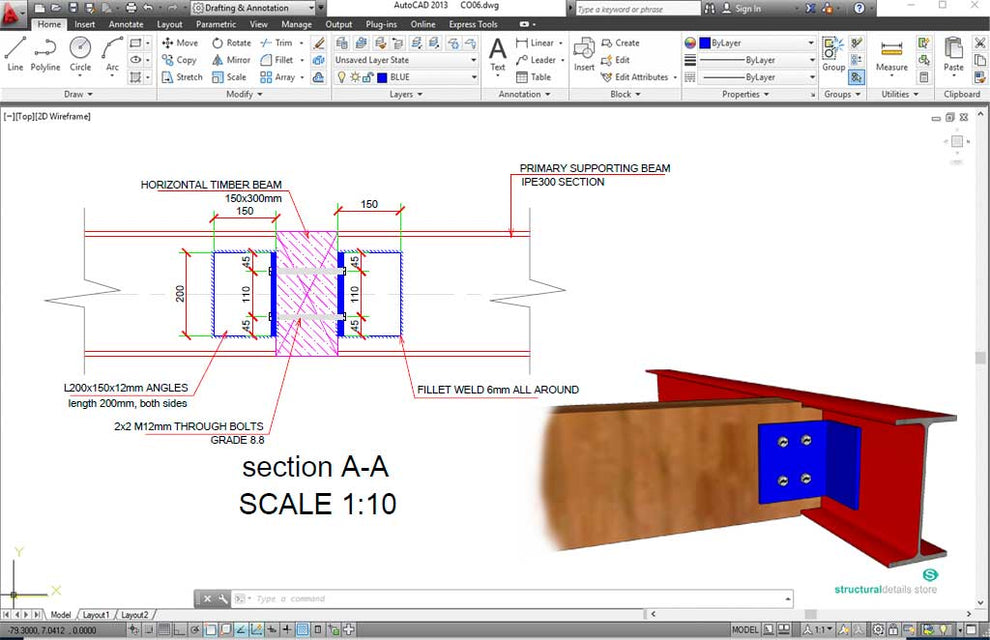Toggle Quick Properties in status bar
This screenshot has height=640, width=990.
tap(318, 629)
